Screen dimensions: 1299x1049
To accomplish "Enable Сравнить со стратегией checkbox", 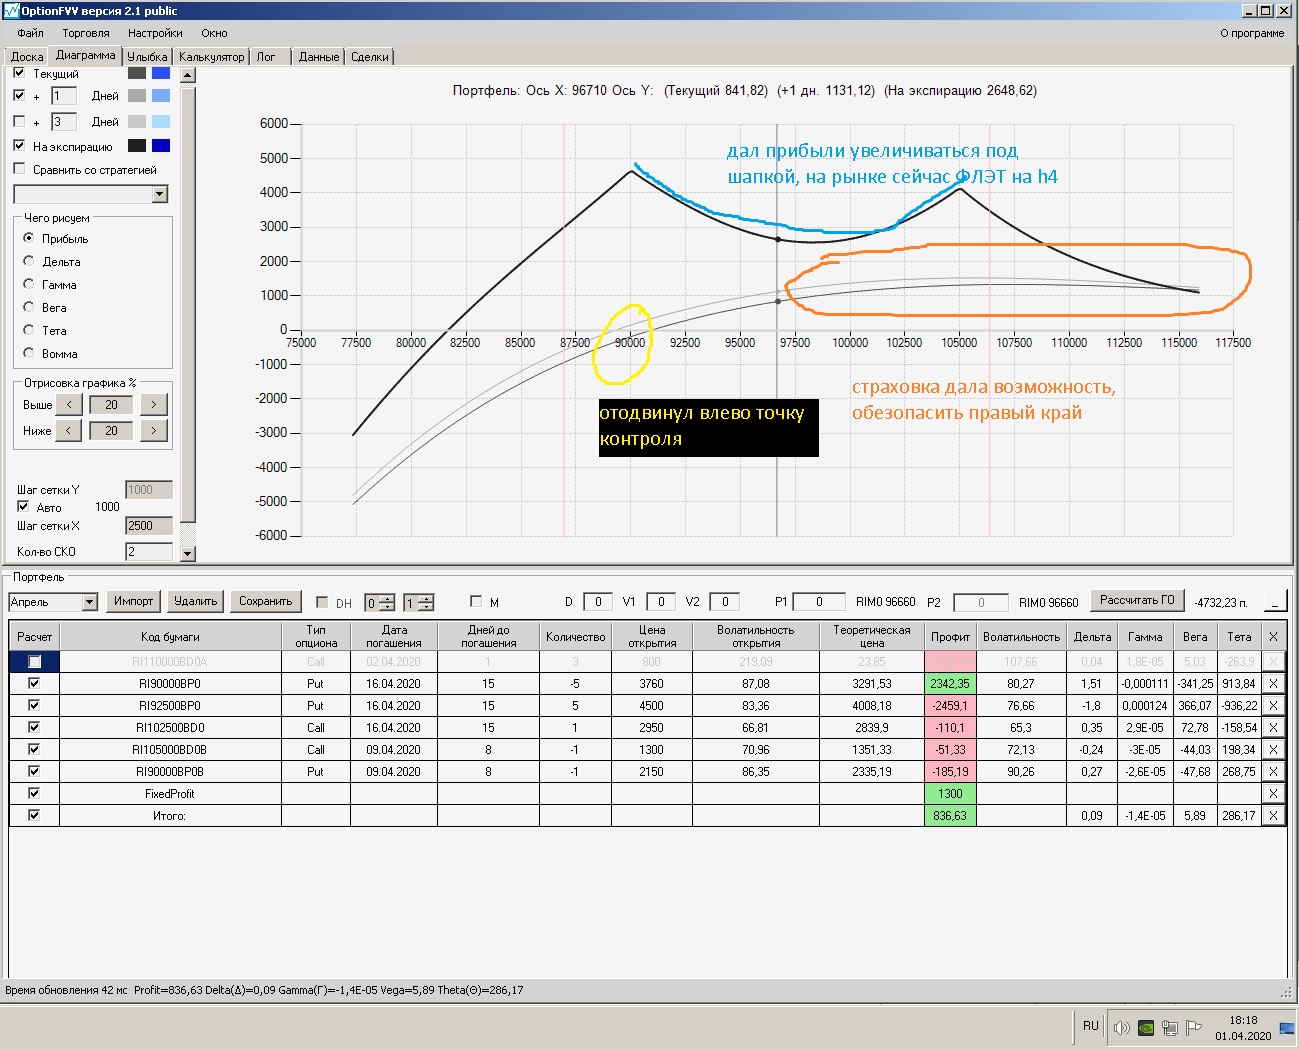I will (x=19, y=170).
